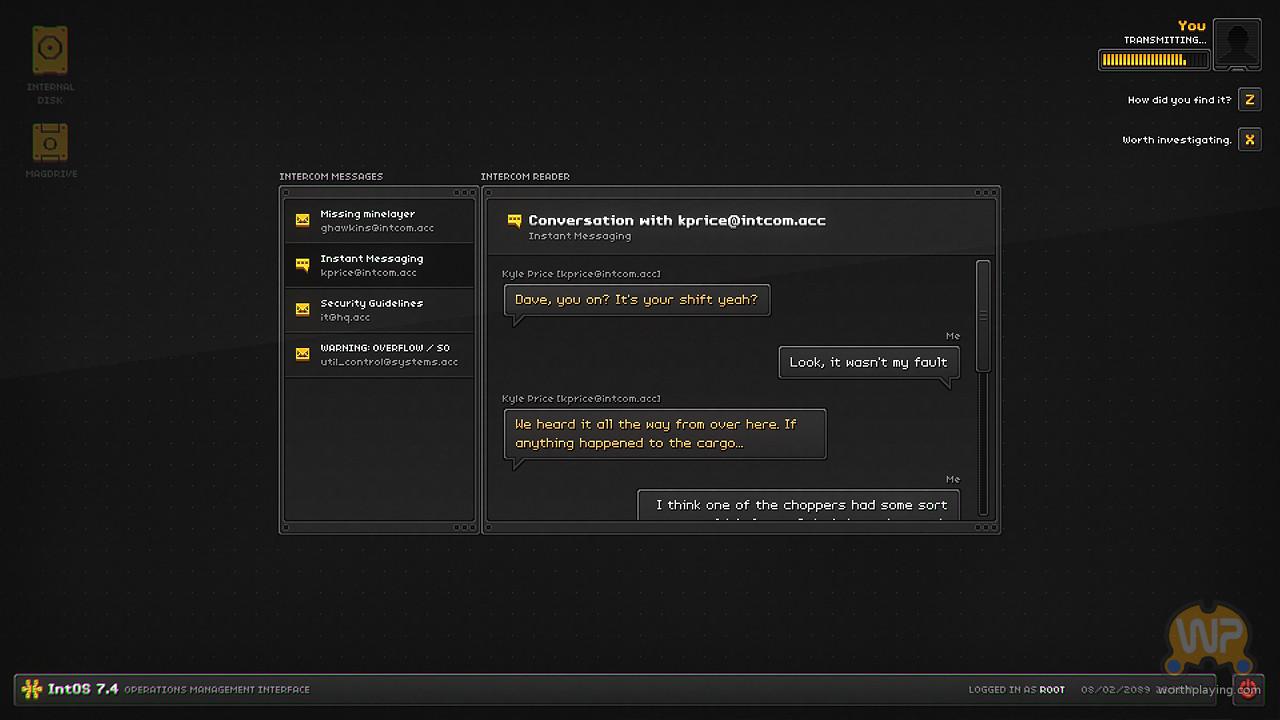This screenshot has height=720, width=1280.
Task: Choose the X reply 'Worth investigating.'
Action: tap(1249, 140)
